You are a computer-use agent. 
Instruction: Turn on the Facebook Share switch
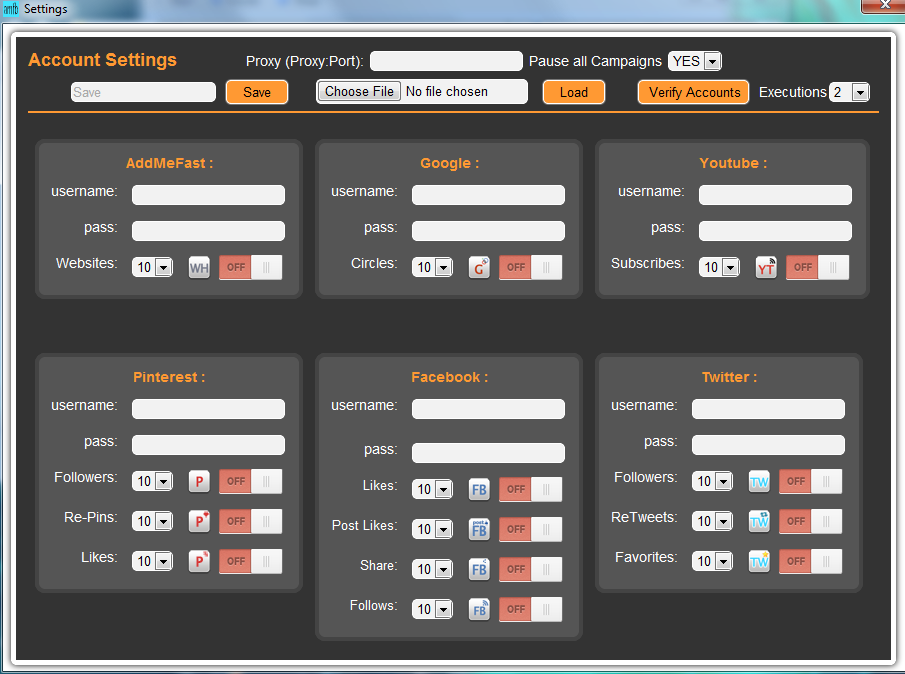[x=530, y=569]
